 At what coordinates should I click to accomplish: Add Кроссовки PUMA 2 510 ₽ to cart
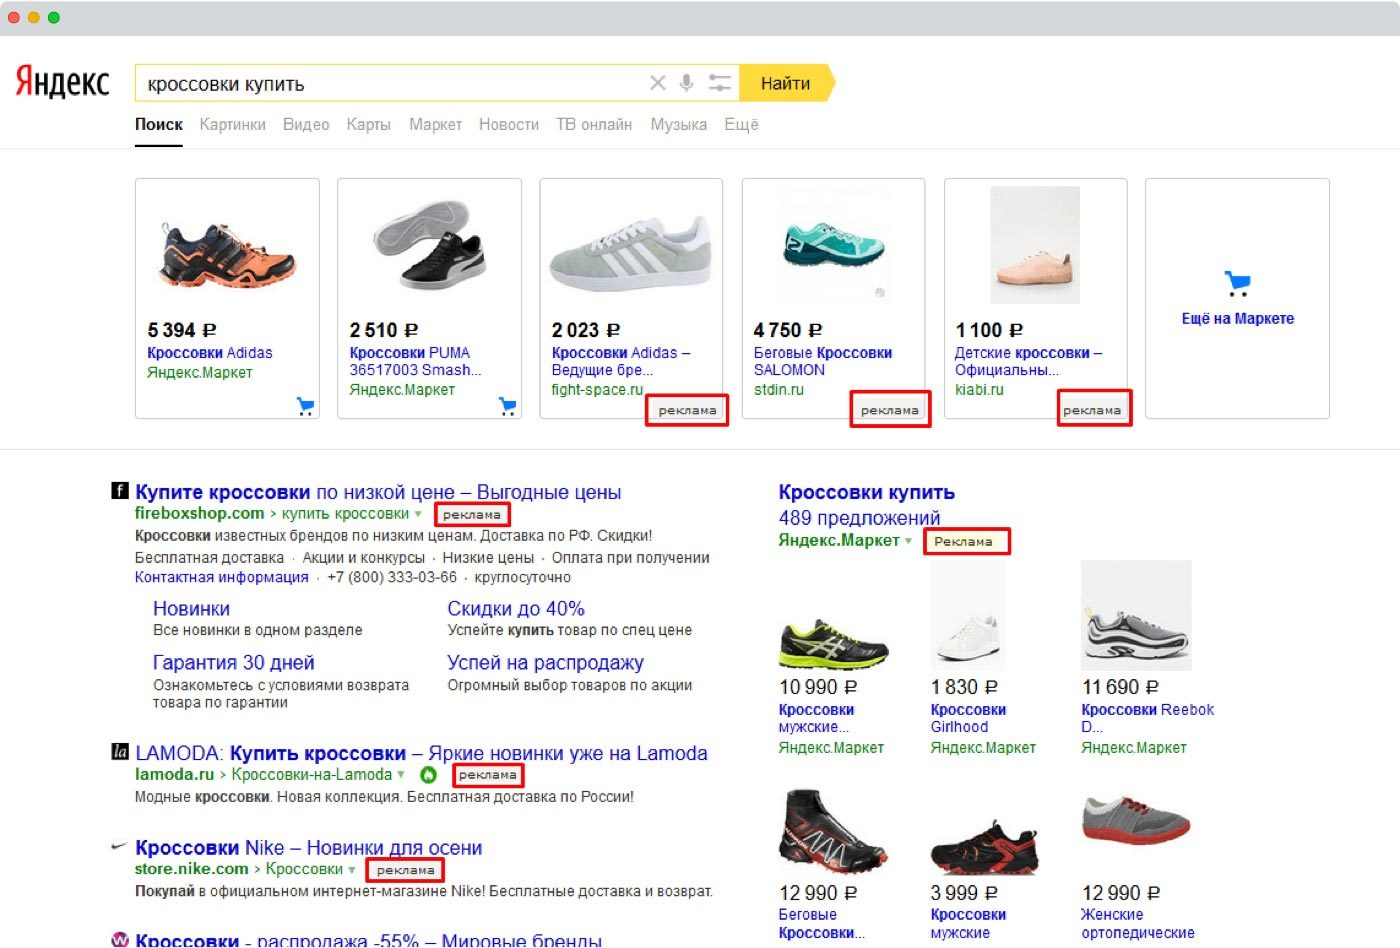508,406
